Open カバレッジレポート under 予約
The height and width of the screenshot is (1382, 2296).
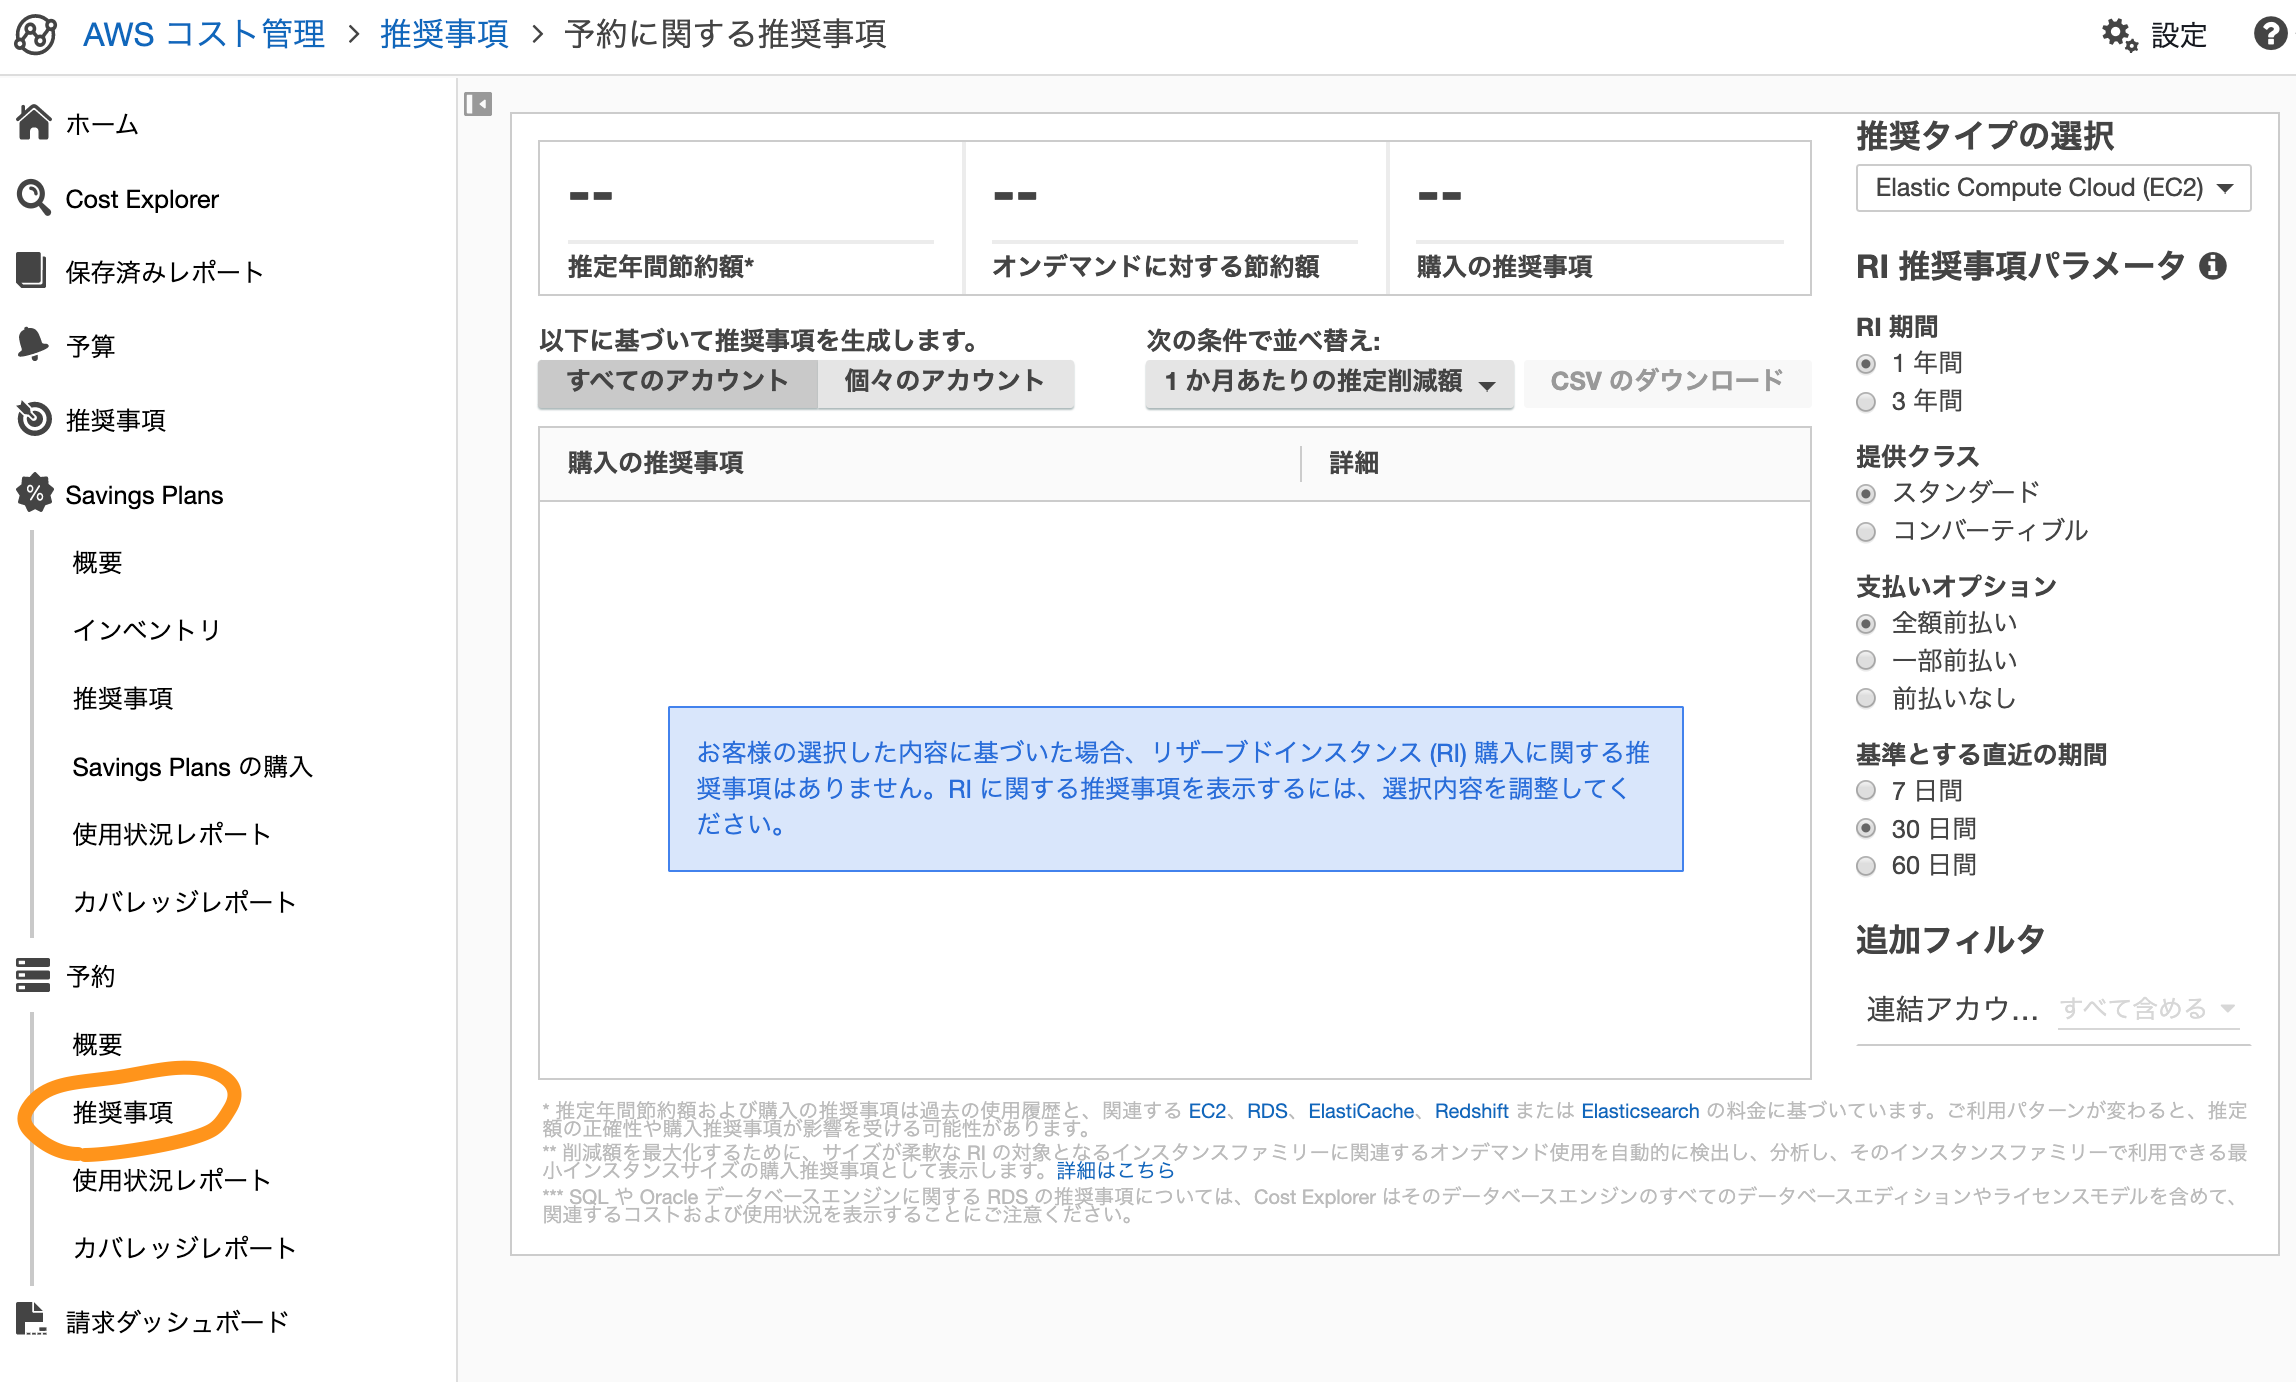click(x=185, y=1247)
